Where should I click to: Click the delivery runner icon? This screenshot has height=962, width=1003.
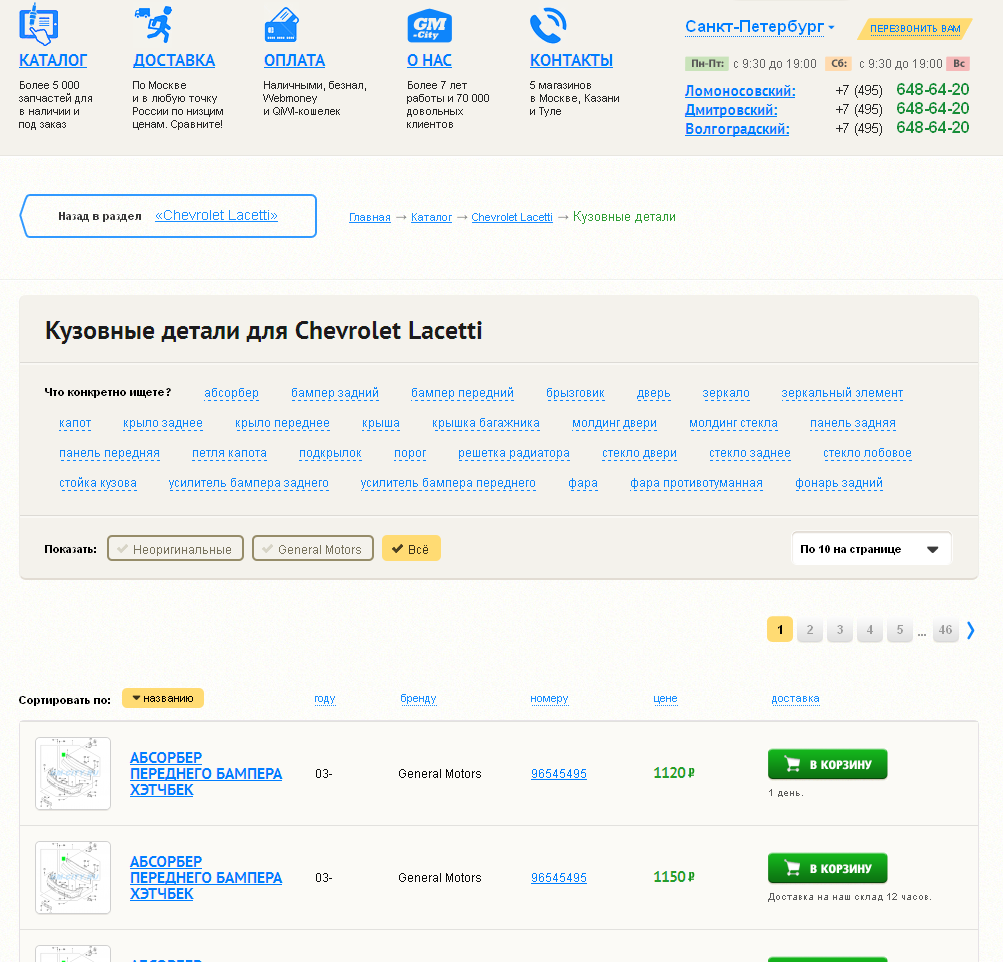tap(154, 24)
